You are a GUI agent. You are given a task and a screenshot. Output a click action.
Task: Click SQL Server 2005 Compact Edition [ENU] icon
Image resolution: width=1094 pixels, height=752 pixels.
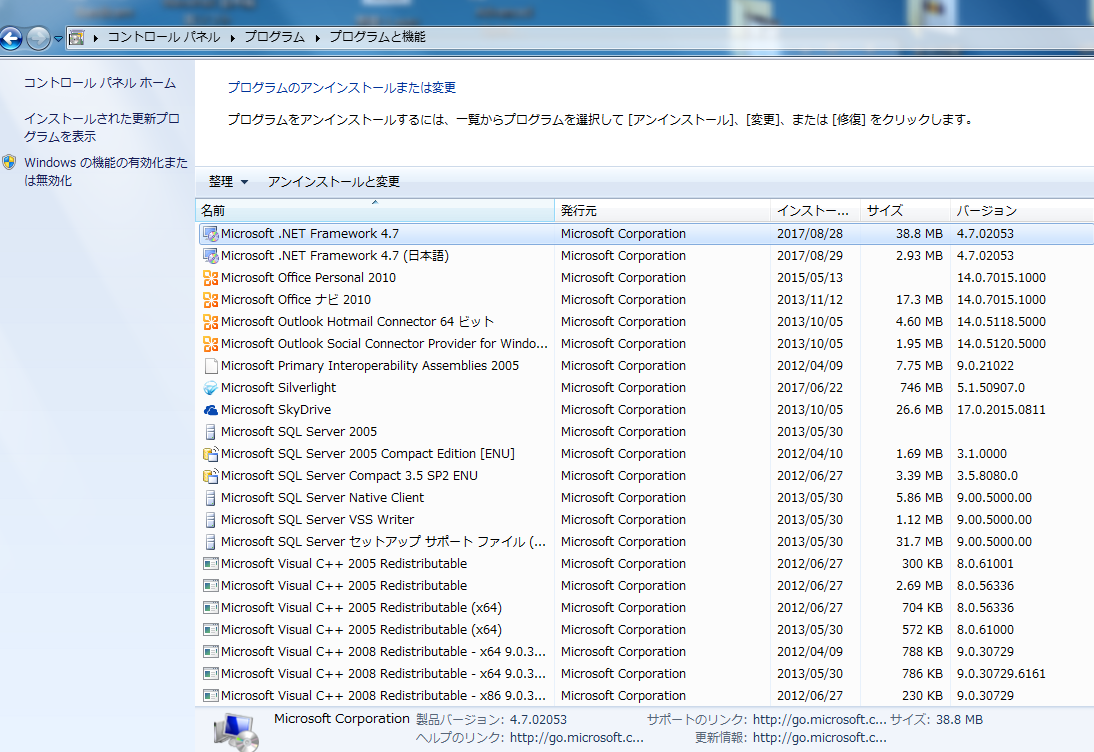(210, 453)
